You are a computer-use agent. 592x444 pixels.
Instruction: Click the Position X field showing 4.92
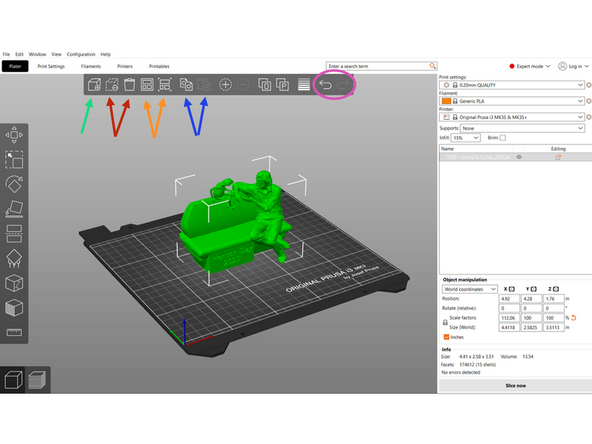(509, 299)
